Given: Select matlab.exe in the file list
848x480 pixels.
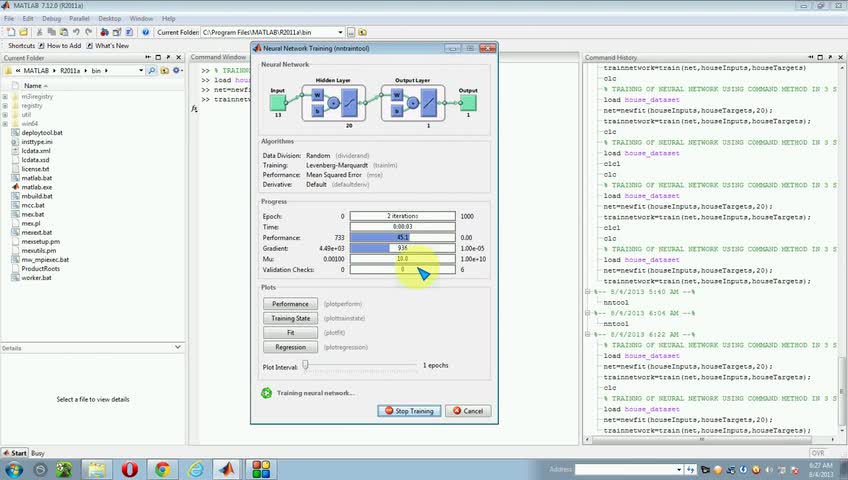Looking at the screenshot, I should (37, 187).
